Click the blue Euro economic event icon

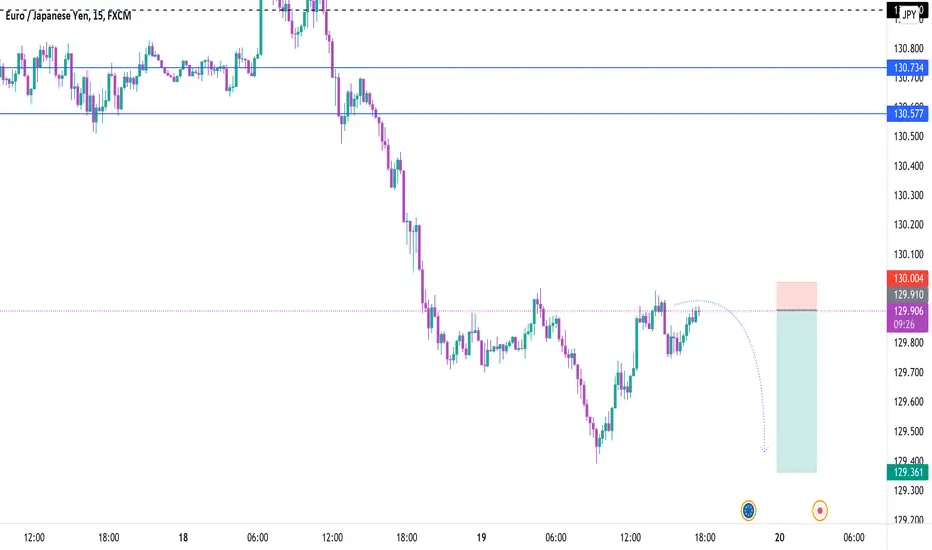point(748,510)
